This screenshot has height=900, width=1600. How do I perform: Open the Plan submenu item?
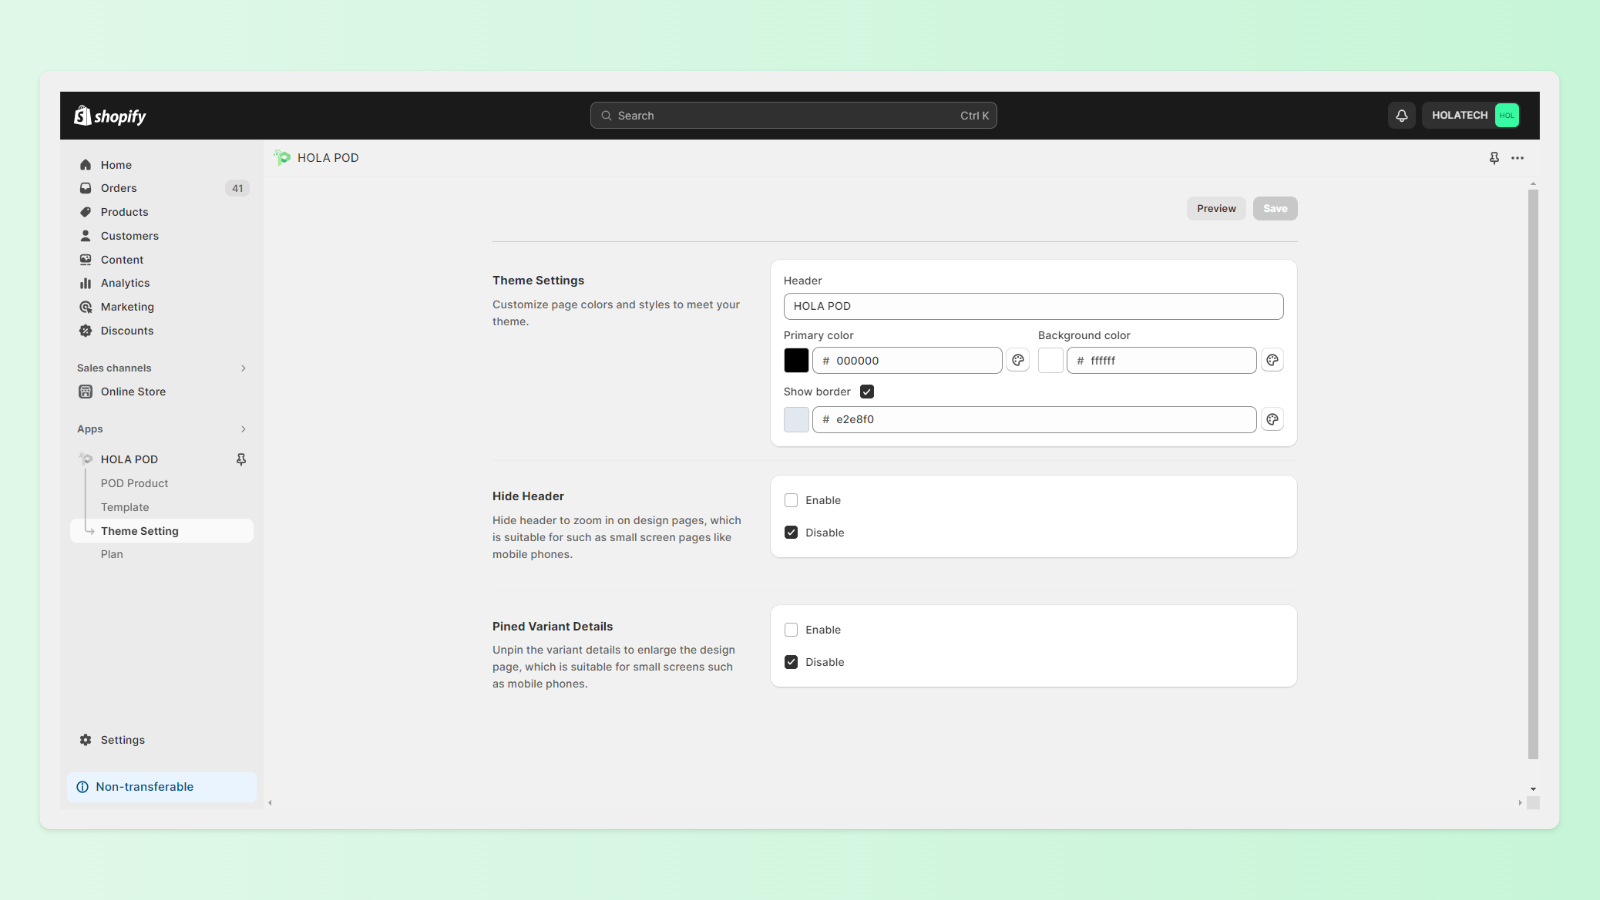pyautogui.click(x=112, y=554)
